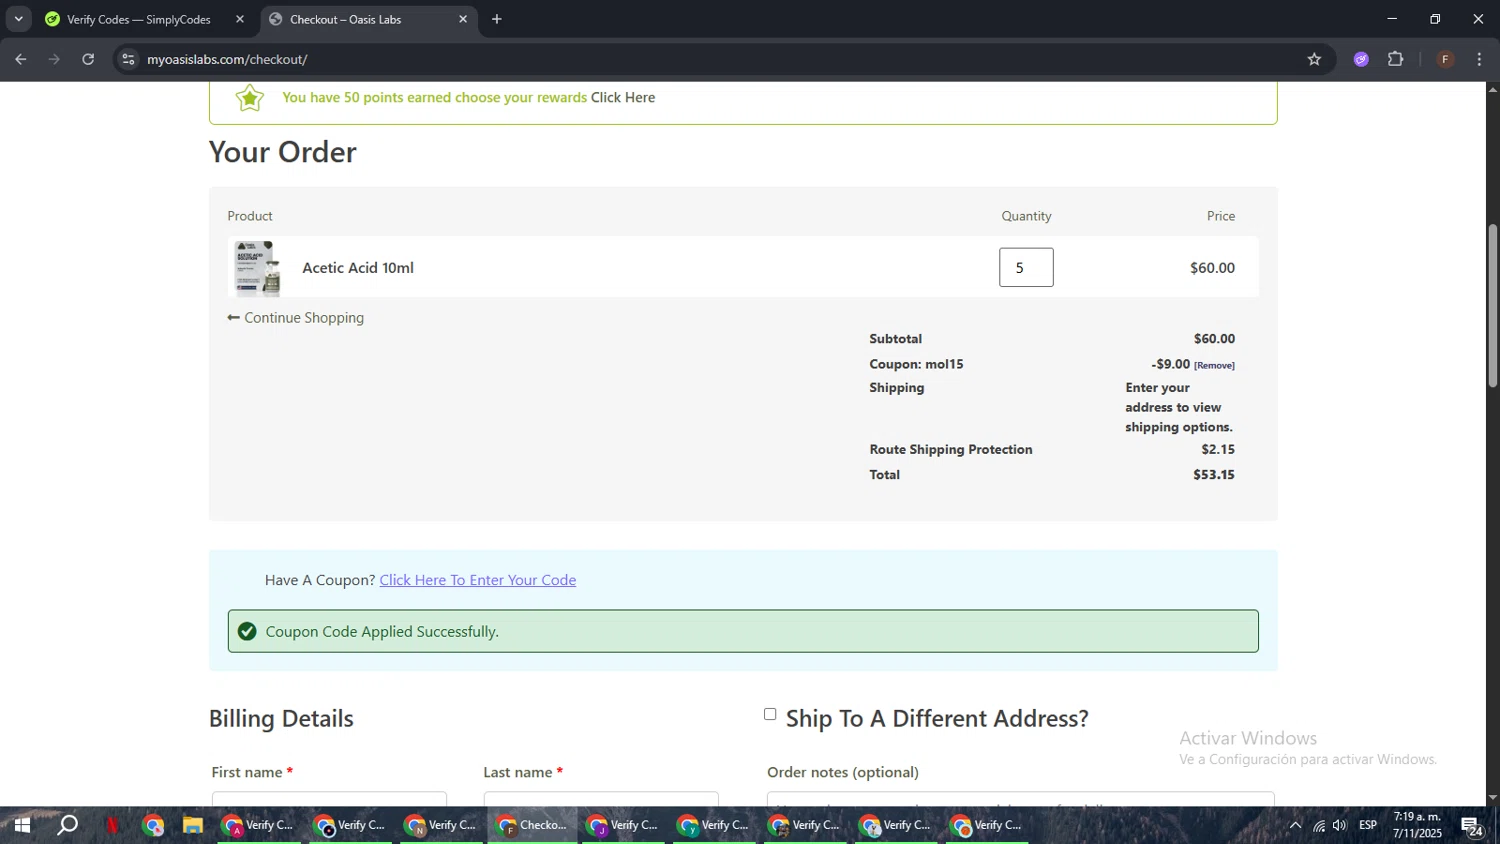Open the Extensions puzzle-piece menu

coord(1396,59)
